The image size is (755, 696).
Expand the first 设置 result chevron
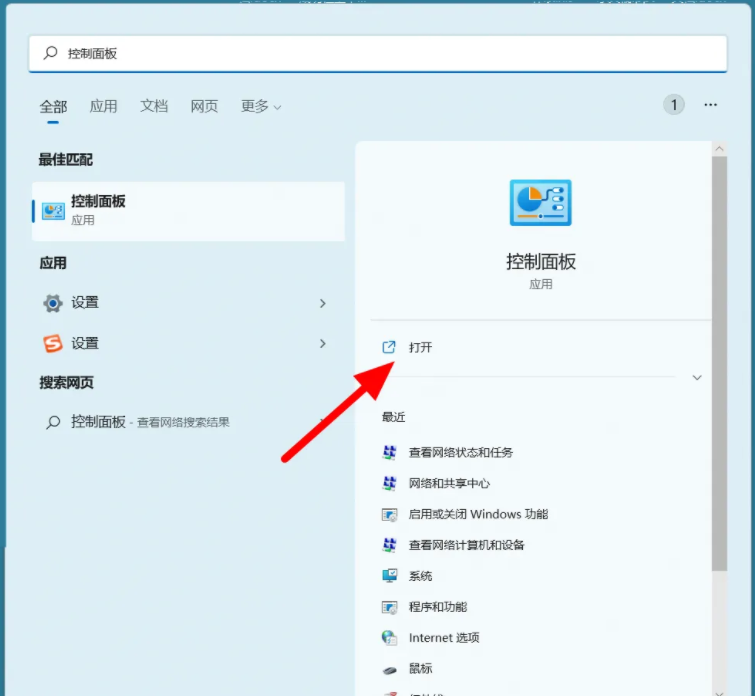click(323, 303)
